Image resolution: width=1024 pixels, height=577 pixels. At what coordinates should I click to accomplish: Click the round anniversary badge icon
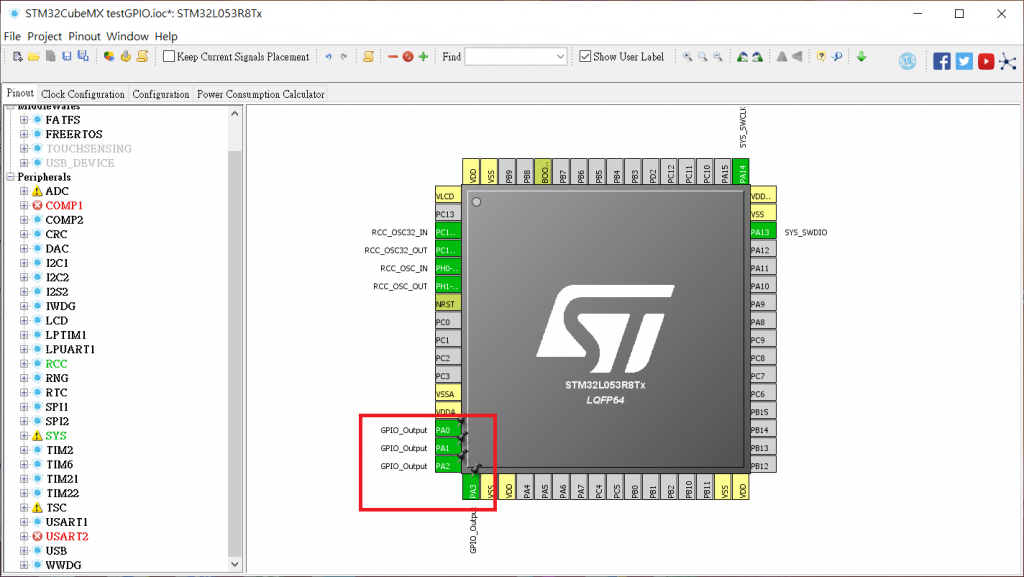pos(907,61)
